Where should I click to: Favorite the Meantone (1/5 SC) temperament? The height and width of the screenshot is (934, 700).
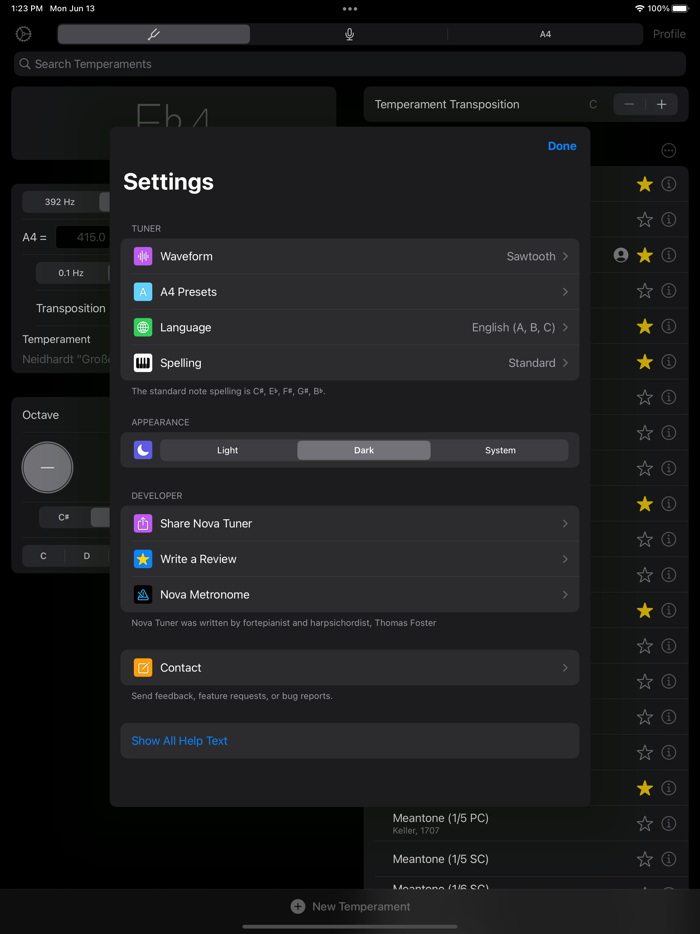pyautogui.click(x=644, y=858)
